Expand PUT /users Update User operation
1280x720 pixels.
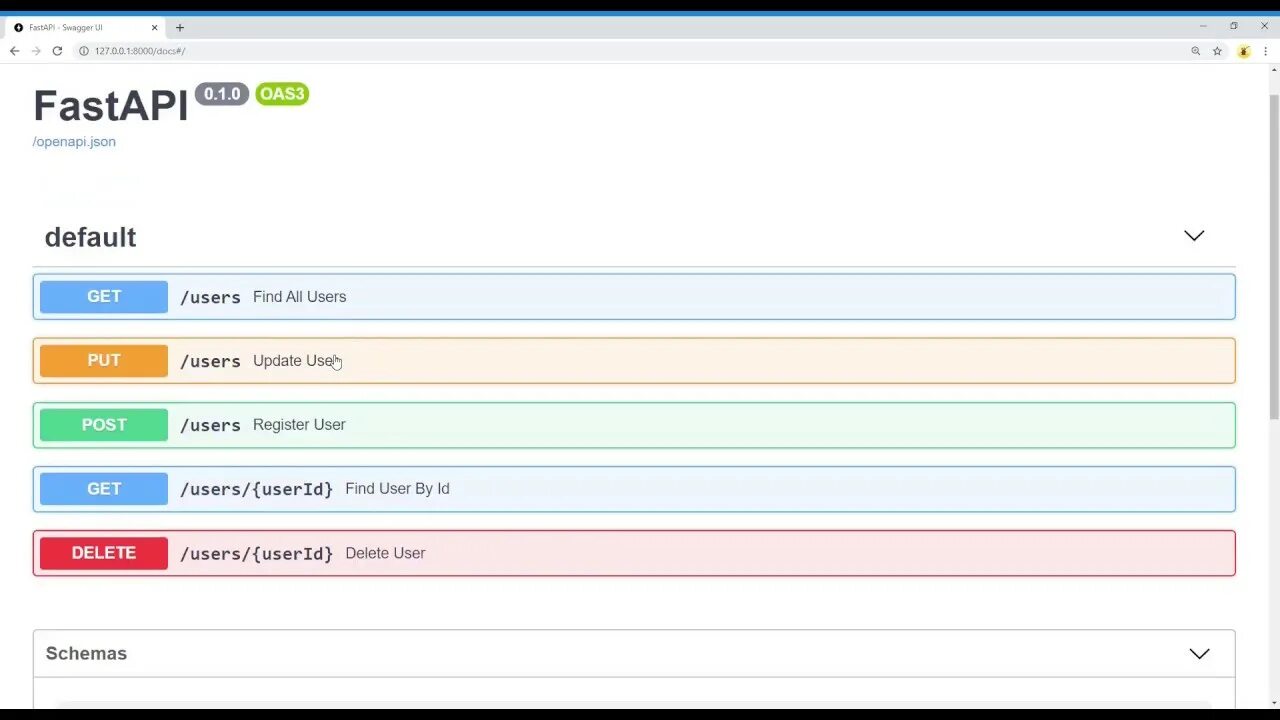click(634, 361)
